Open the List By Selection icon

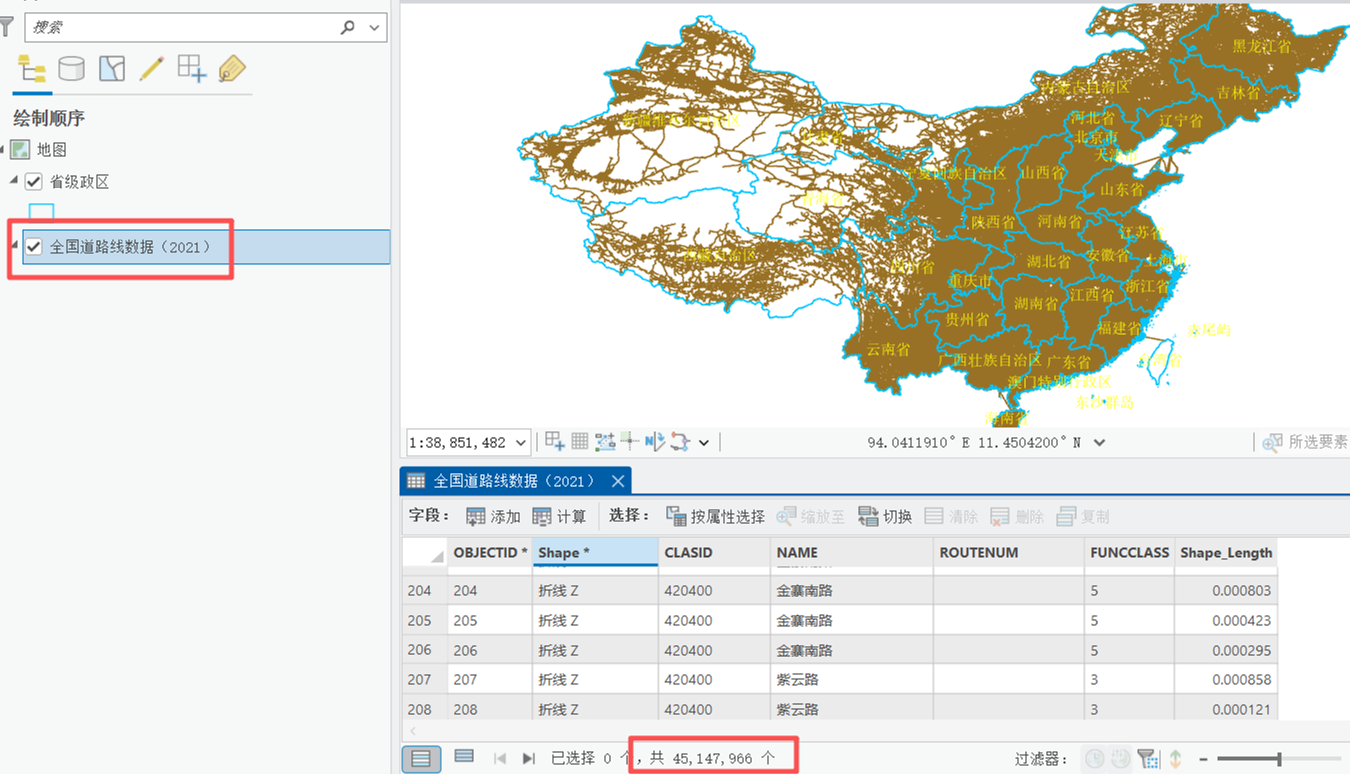112,68
